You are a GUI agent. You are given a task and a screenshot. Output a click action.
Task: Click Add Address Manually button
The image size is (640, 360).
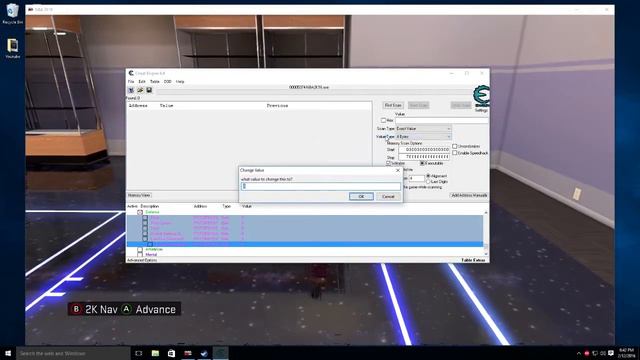pyautogui.click(x=469, y=195)
